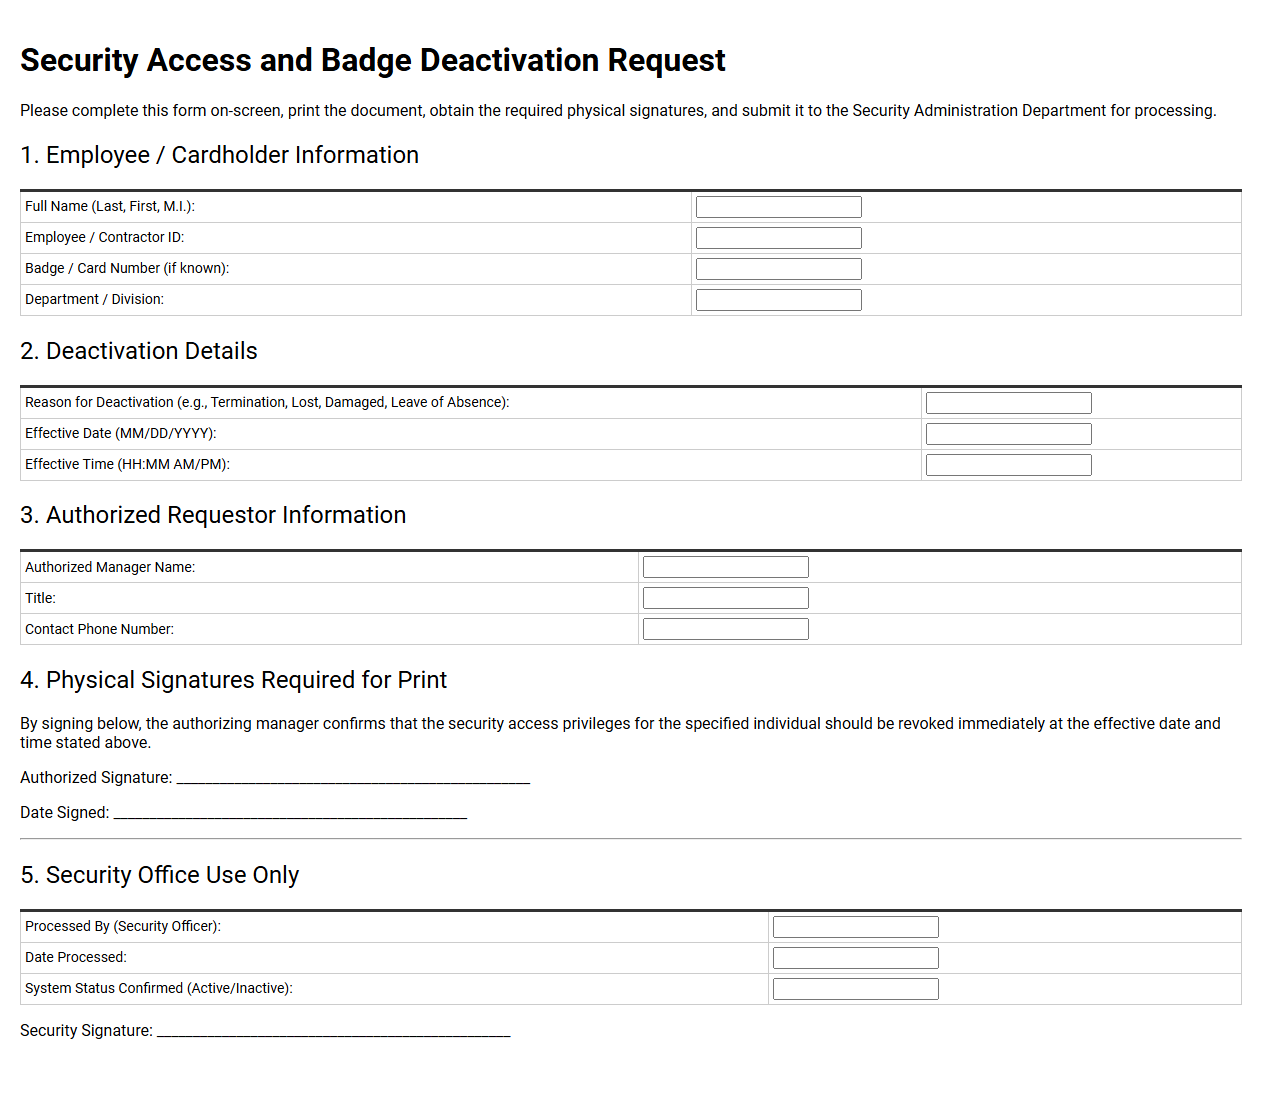Click the Contact Phone Number box
The image size is (1262, 1120).
725,629
